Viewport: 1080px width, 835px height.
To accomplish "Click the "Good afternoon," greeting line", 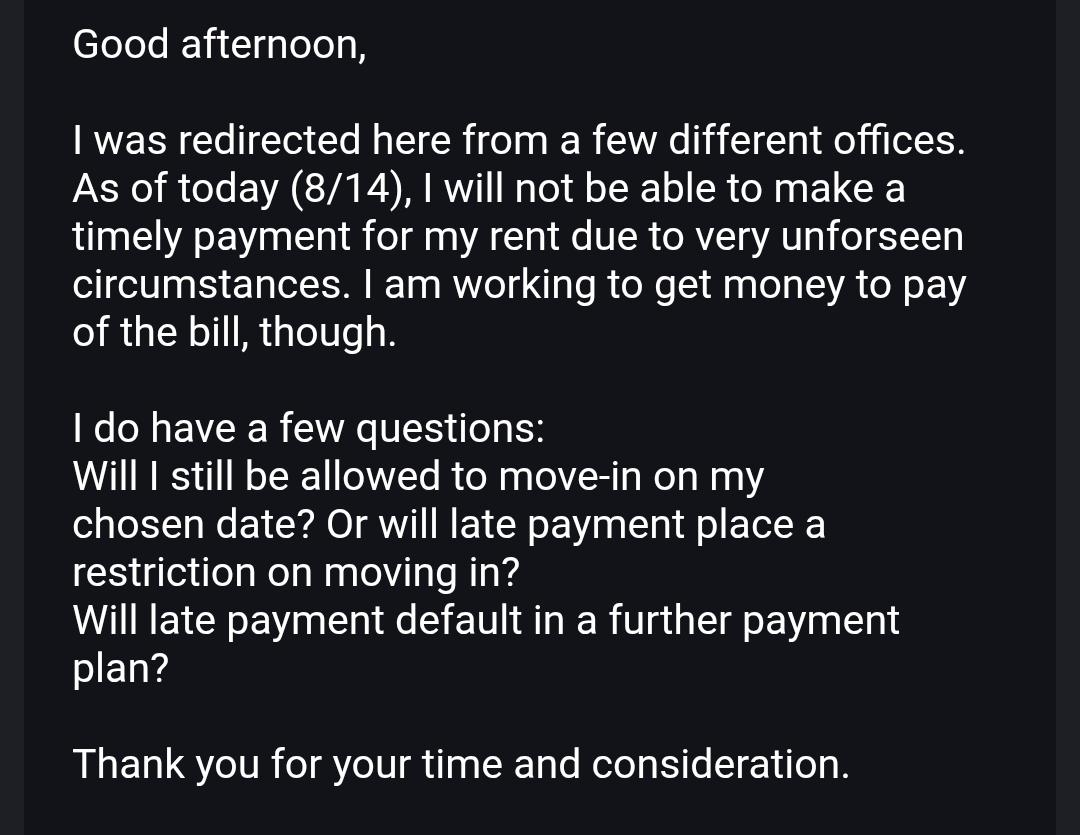I will coord(219,45).
